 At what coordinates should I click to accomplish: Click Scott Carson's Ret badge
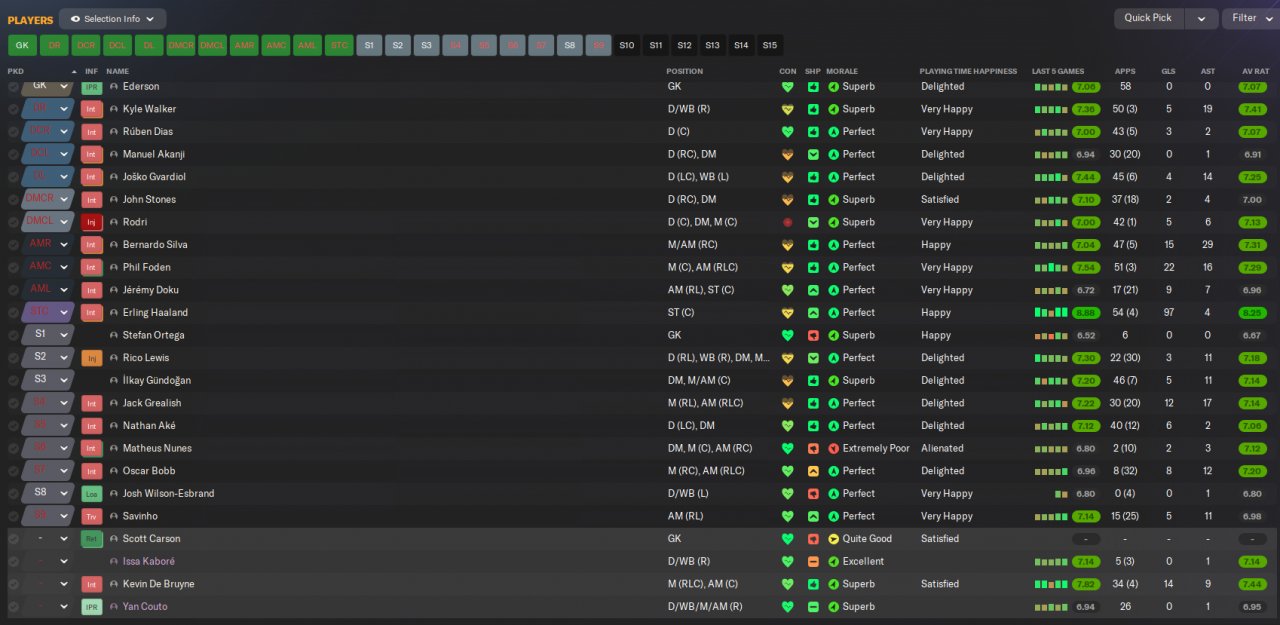tap(92, 539)
